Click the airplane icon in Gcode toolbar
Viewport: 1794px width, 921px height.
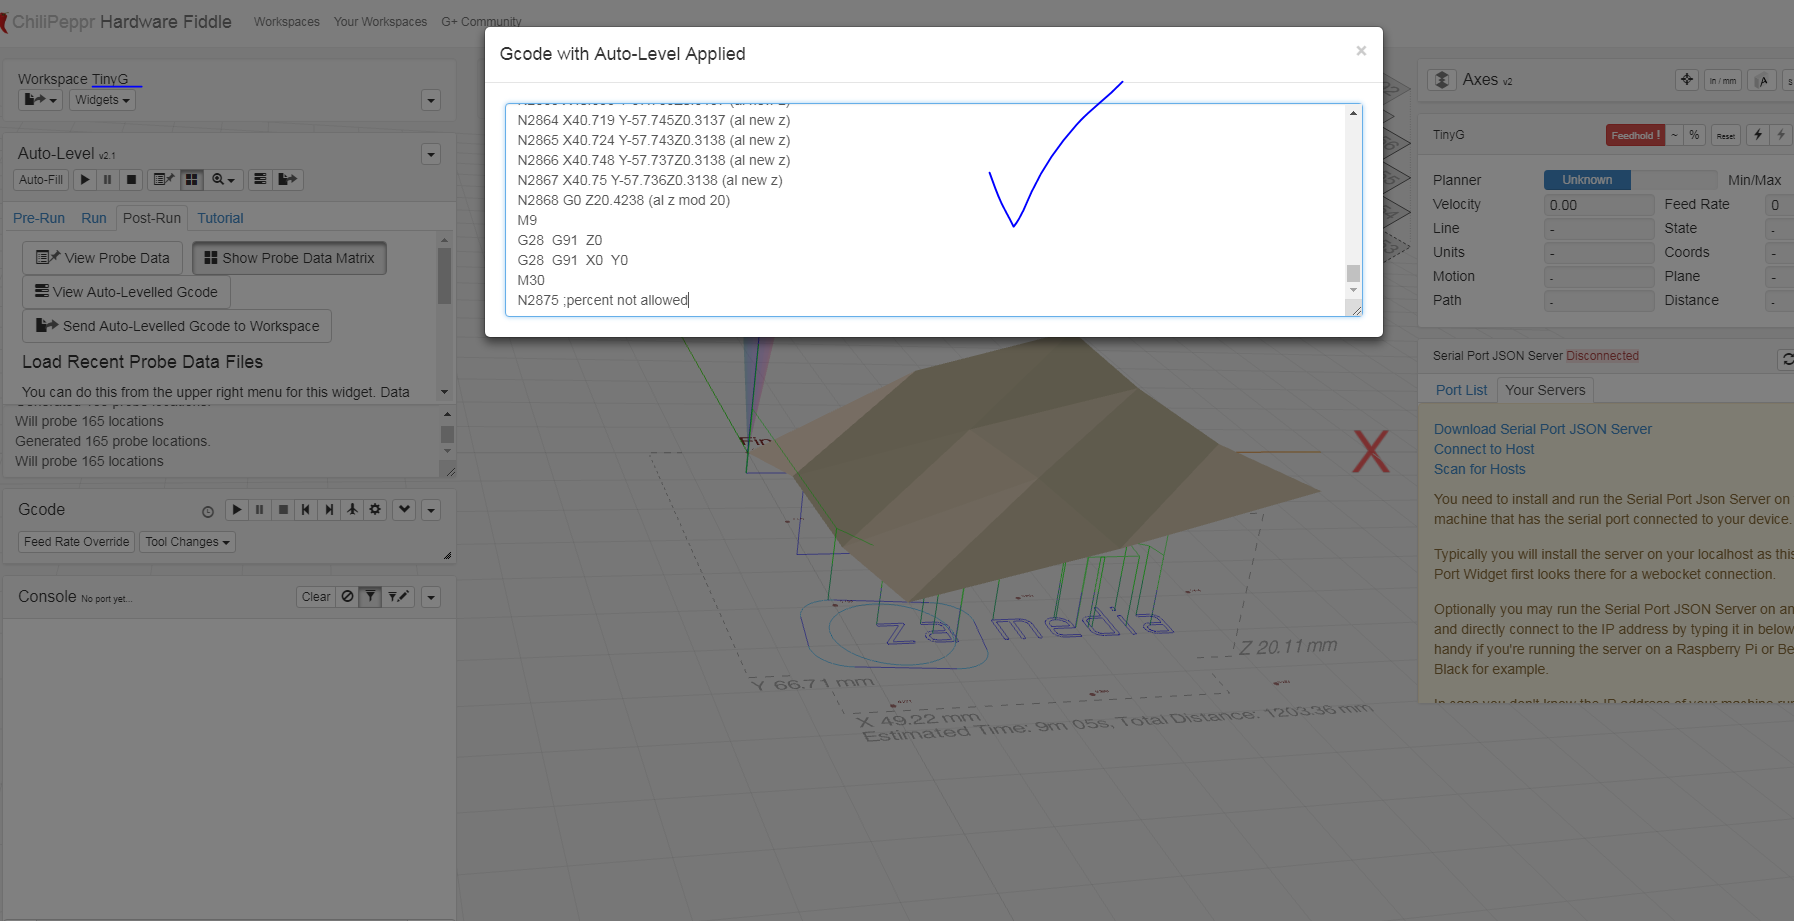[352, 510]
